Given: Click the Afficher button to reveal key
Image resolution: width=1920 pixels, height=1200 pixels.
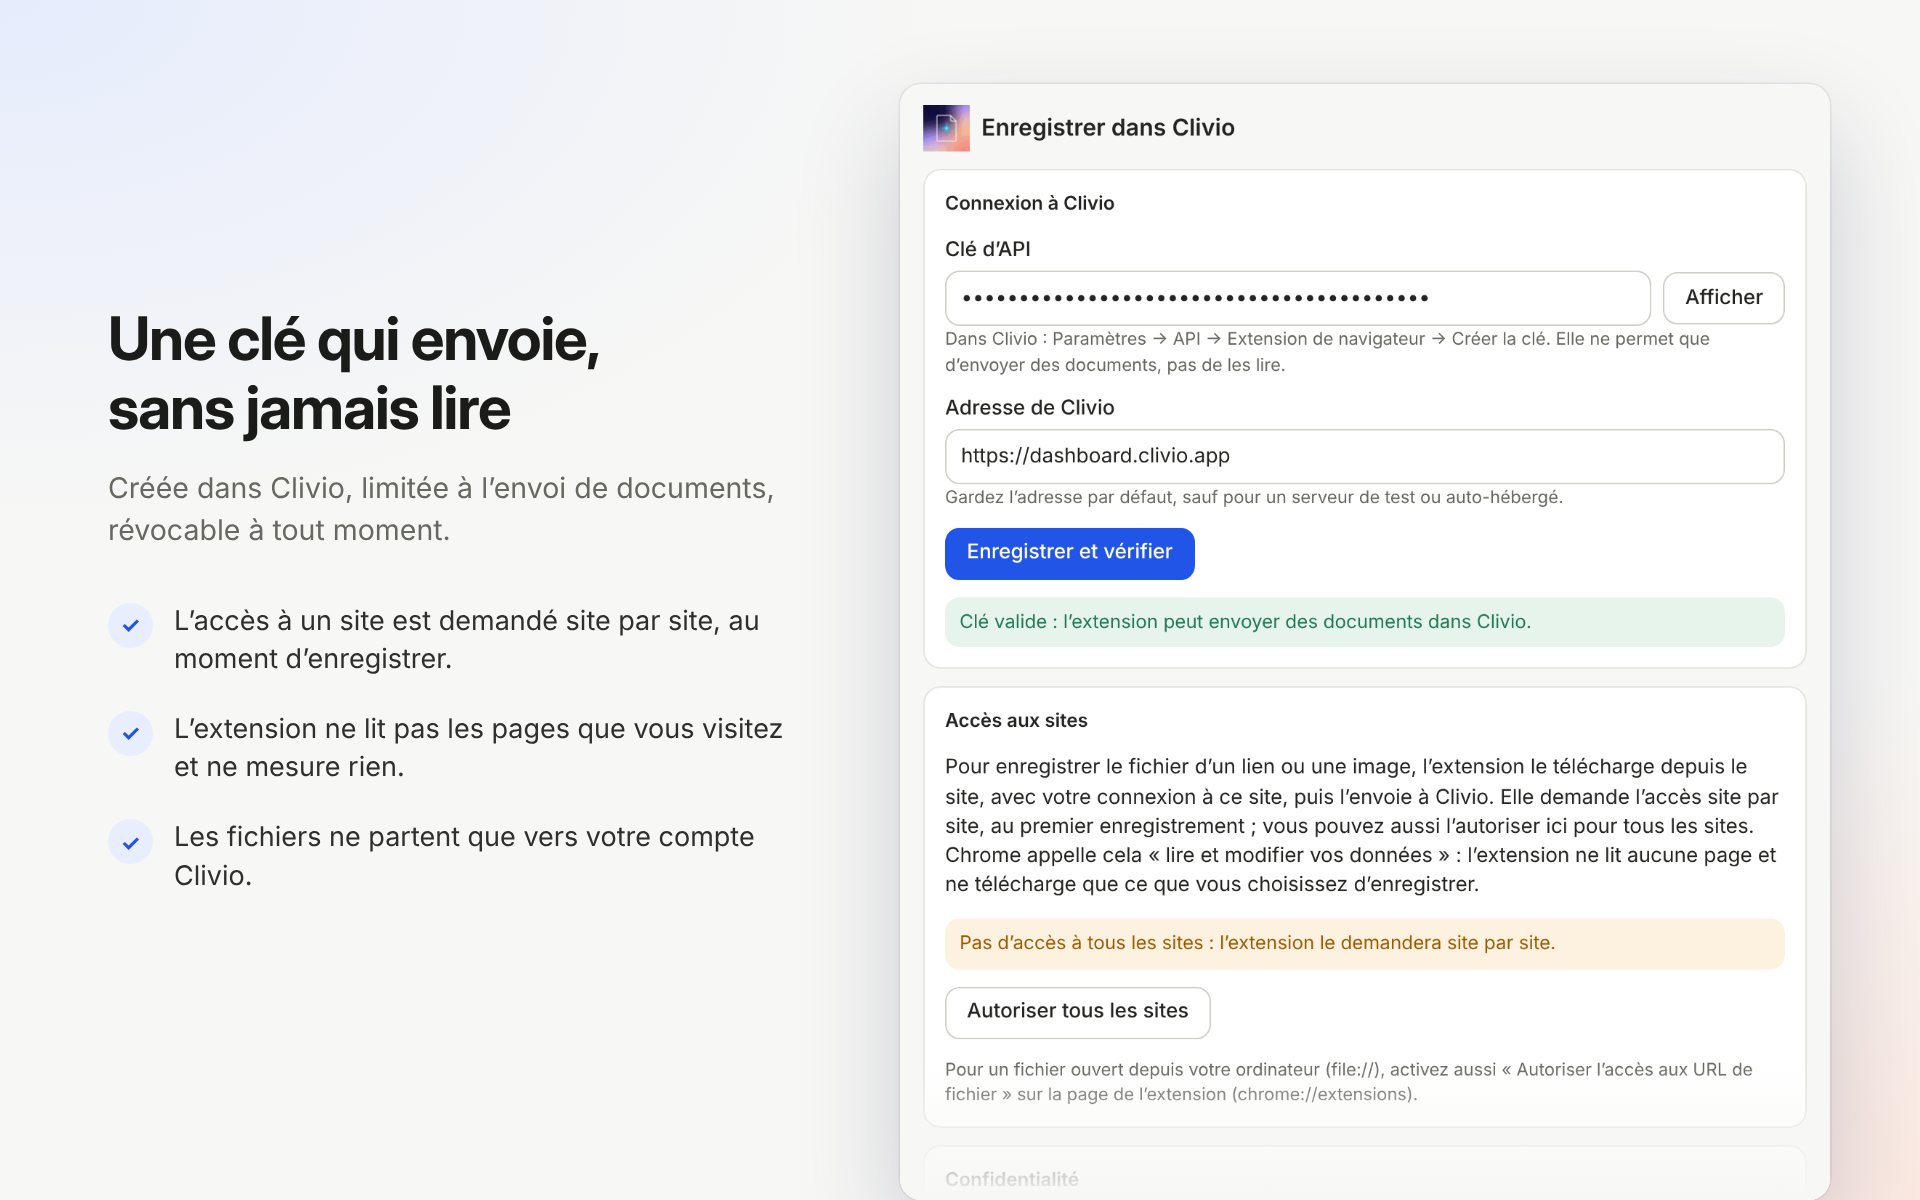Looking at the screenshot, I should tap(1723, 298).
